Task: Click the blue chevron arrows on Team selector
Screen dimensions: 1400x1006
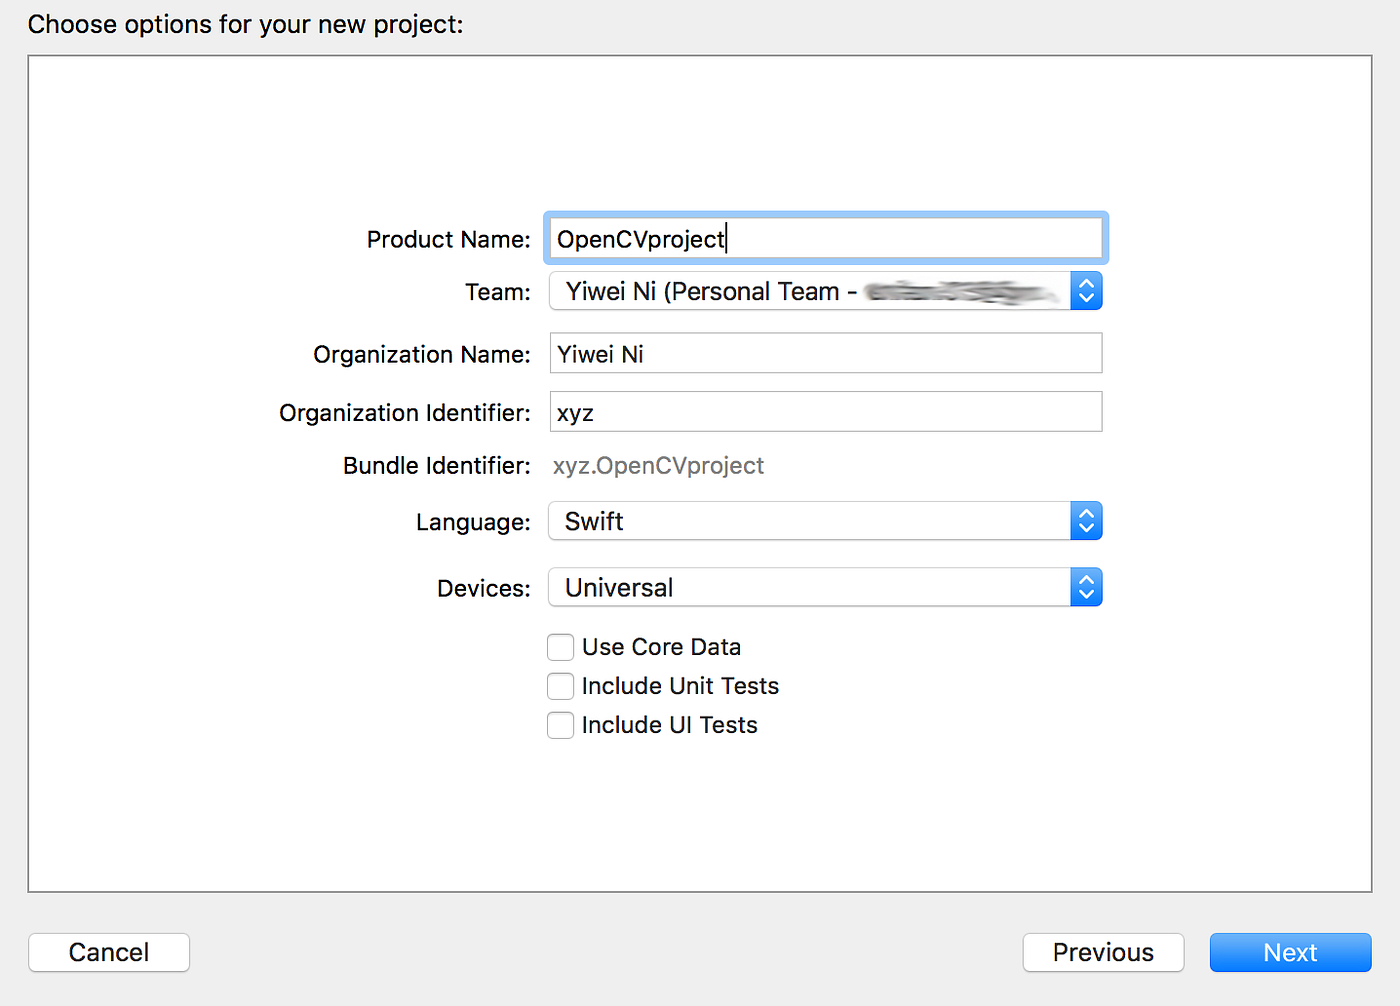Action: [x=1086, y=291]
